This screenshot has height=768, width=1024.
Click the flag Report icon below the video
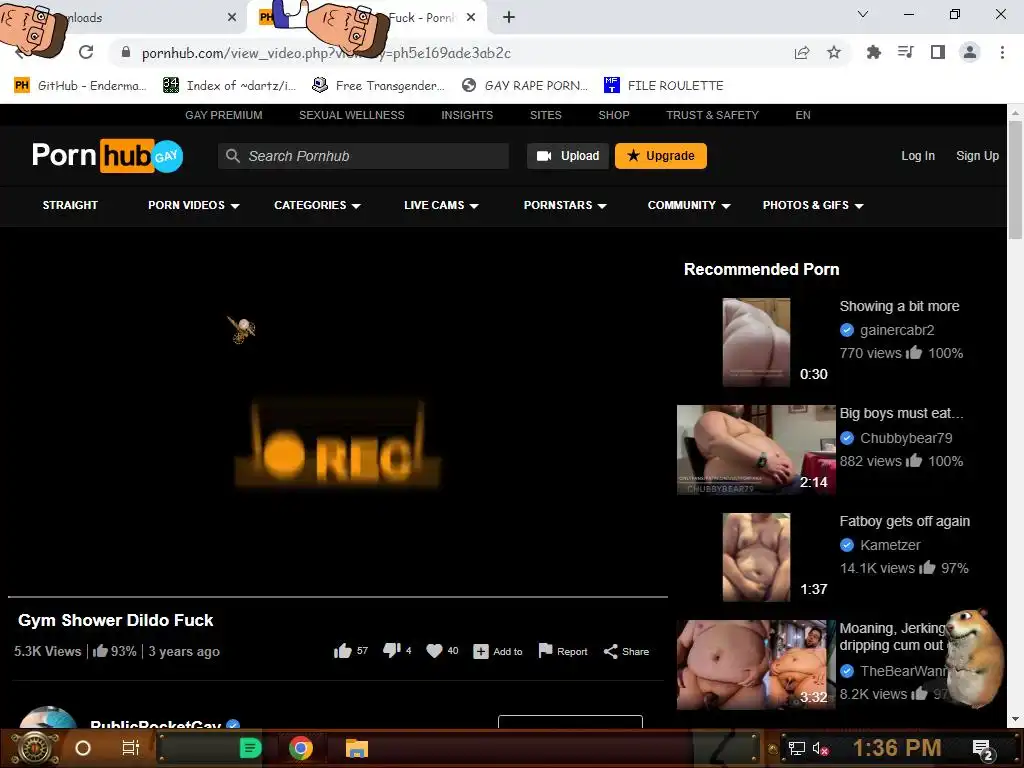tap(545, 650)
